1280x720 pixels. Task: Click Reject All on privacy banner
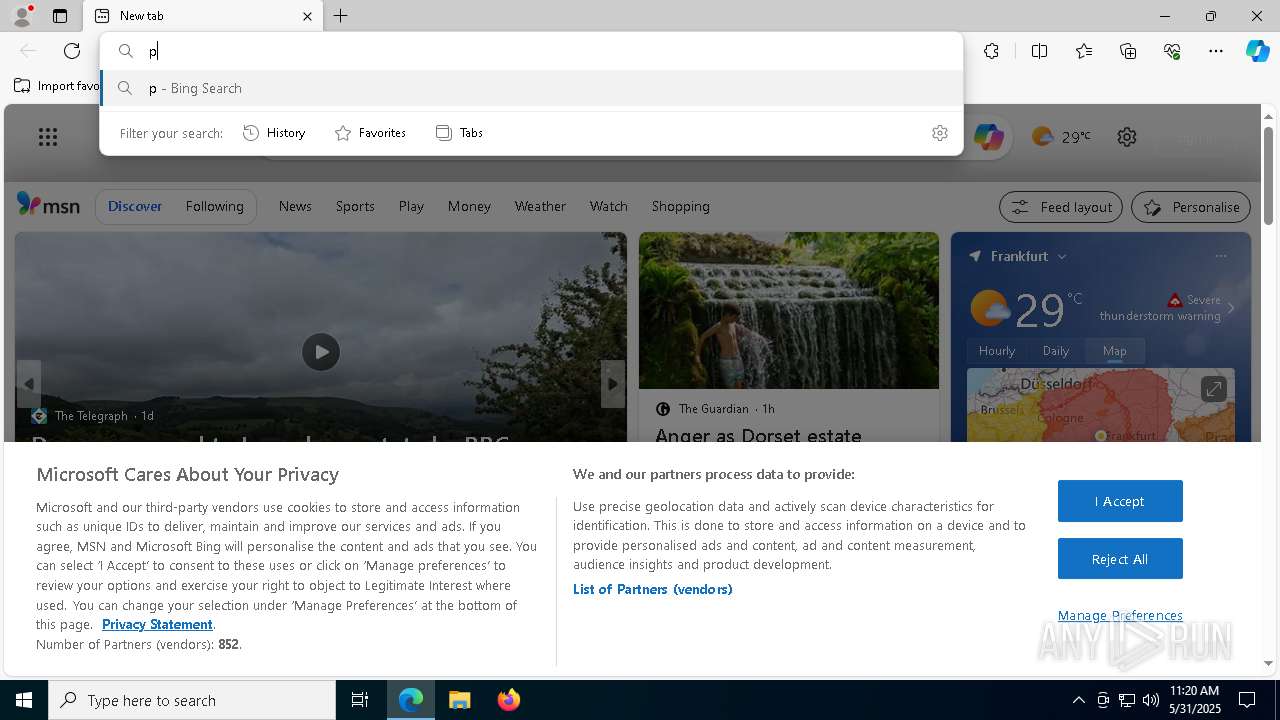point(1120,559)
